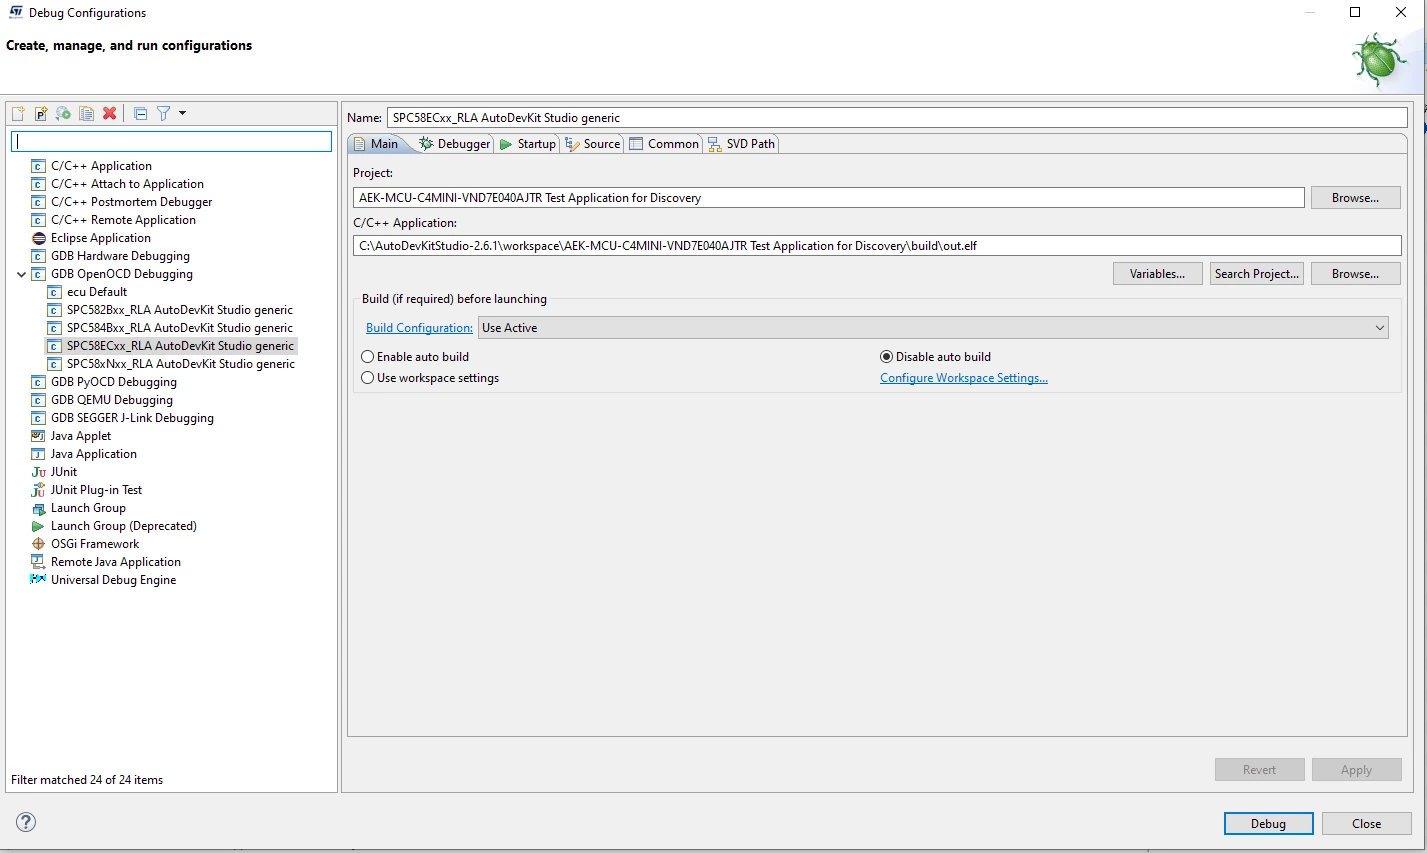This screenshot has width=1427, height=853.
Task: Click Browse next to Project field
Action: pos(1355,198)
